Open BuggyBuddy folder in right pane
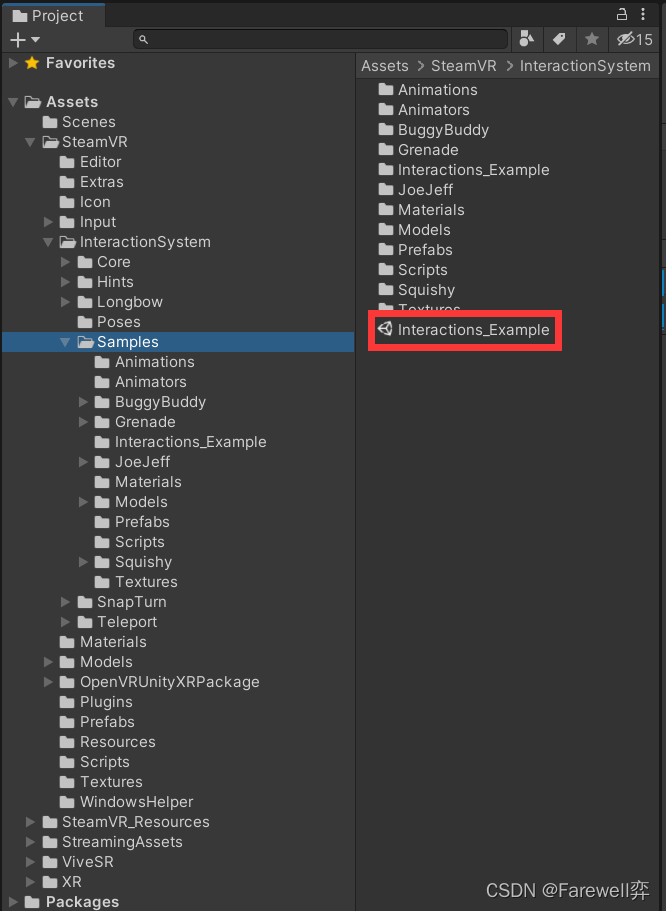 (434, 130)
